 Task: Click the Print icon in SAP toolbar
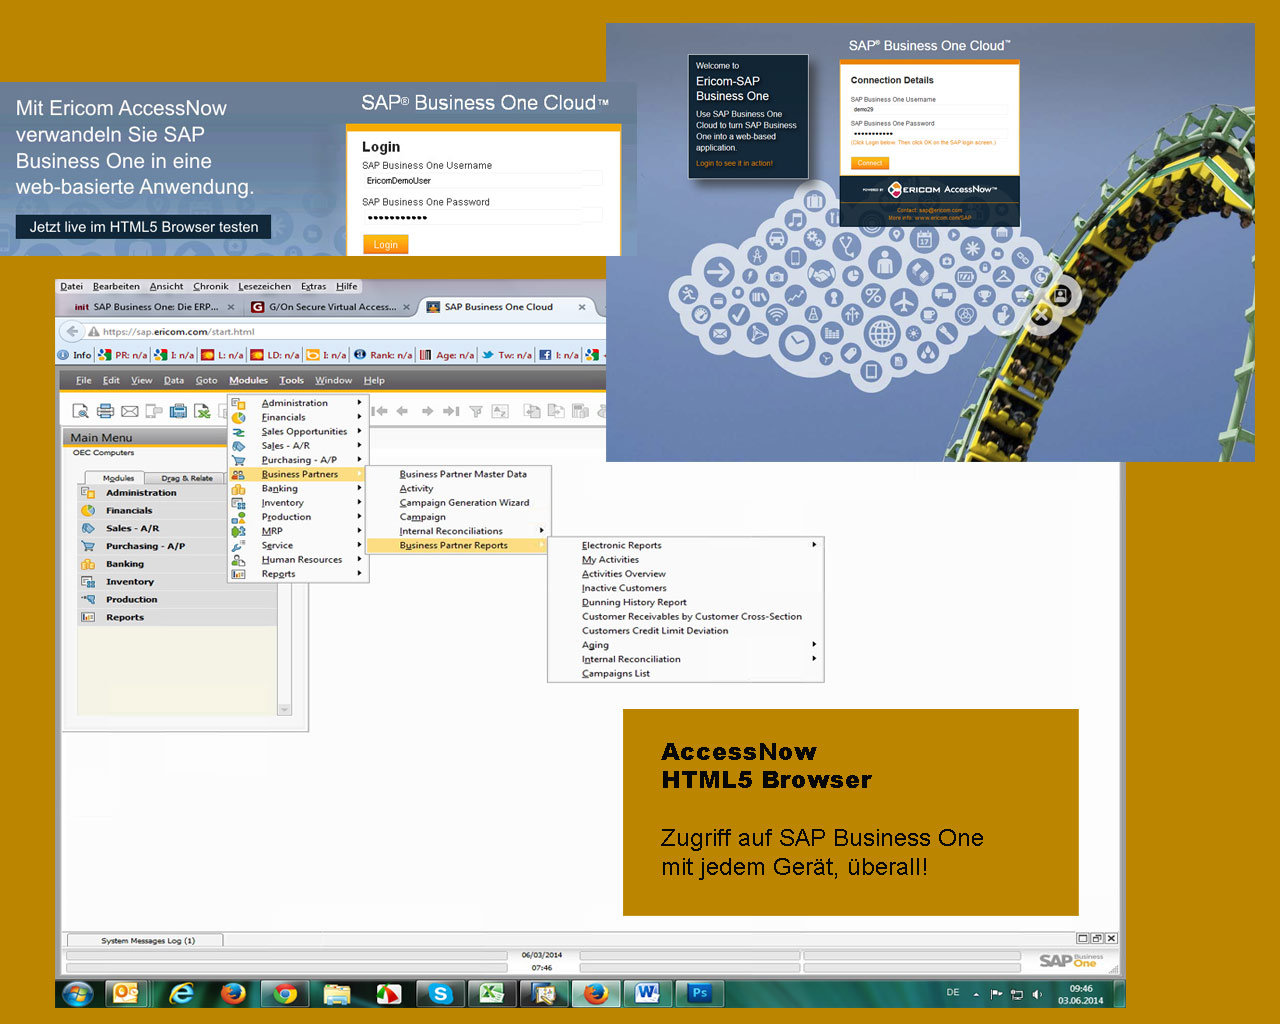click(x=105, y=411)
